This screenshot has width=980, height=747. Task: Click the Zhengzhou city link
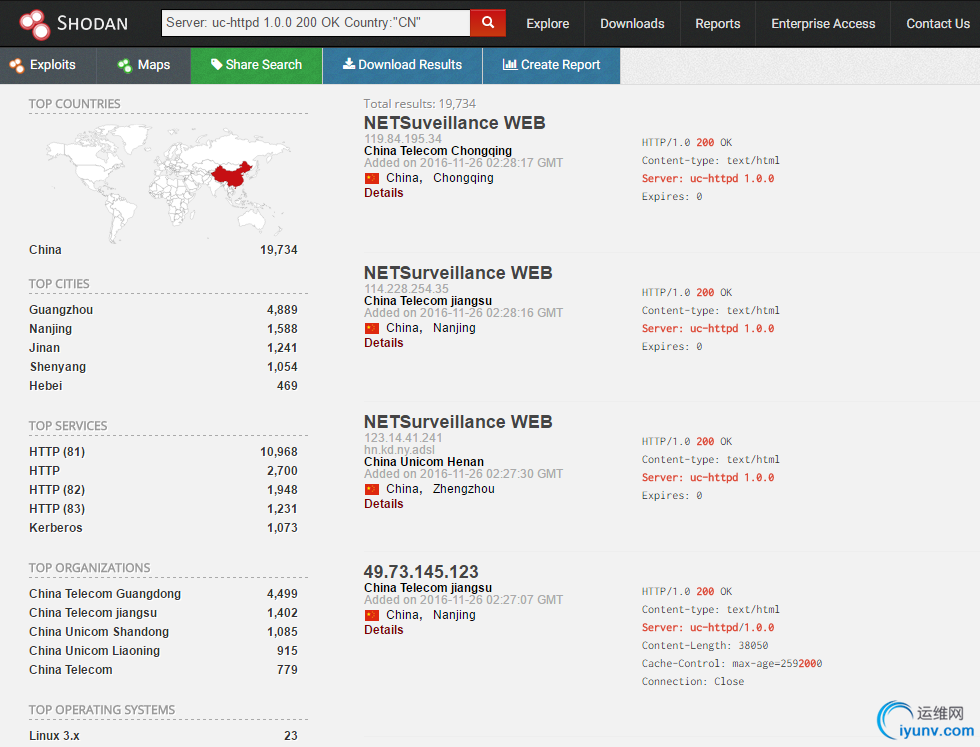464,489
